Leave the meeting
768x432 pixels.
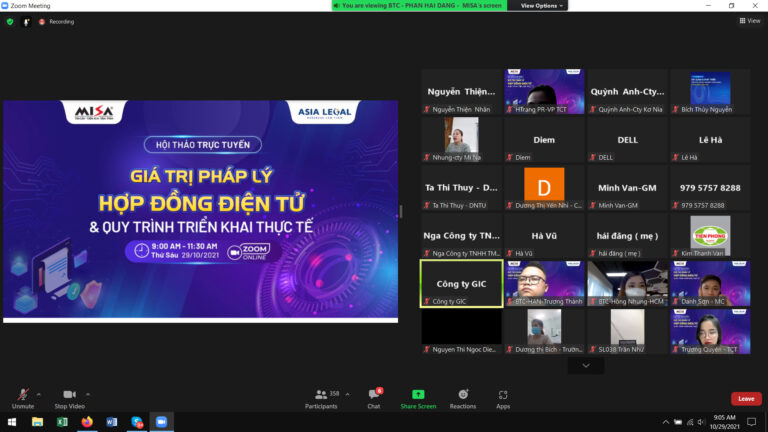[x=745, y=398]
